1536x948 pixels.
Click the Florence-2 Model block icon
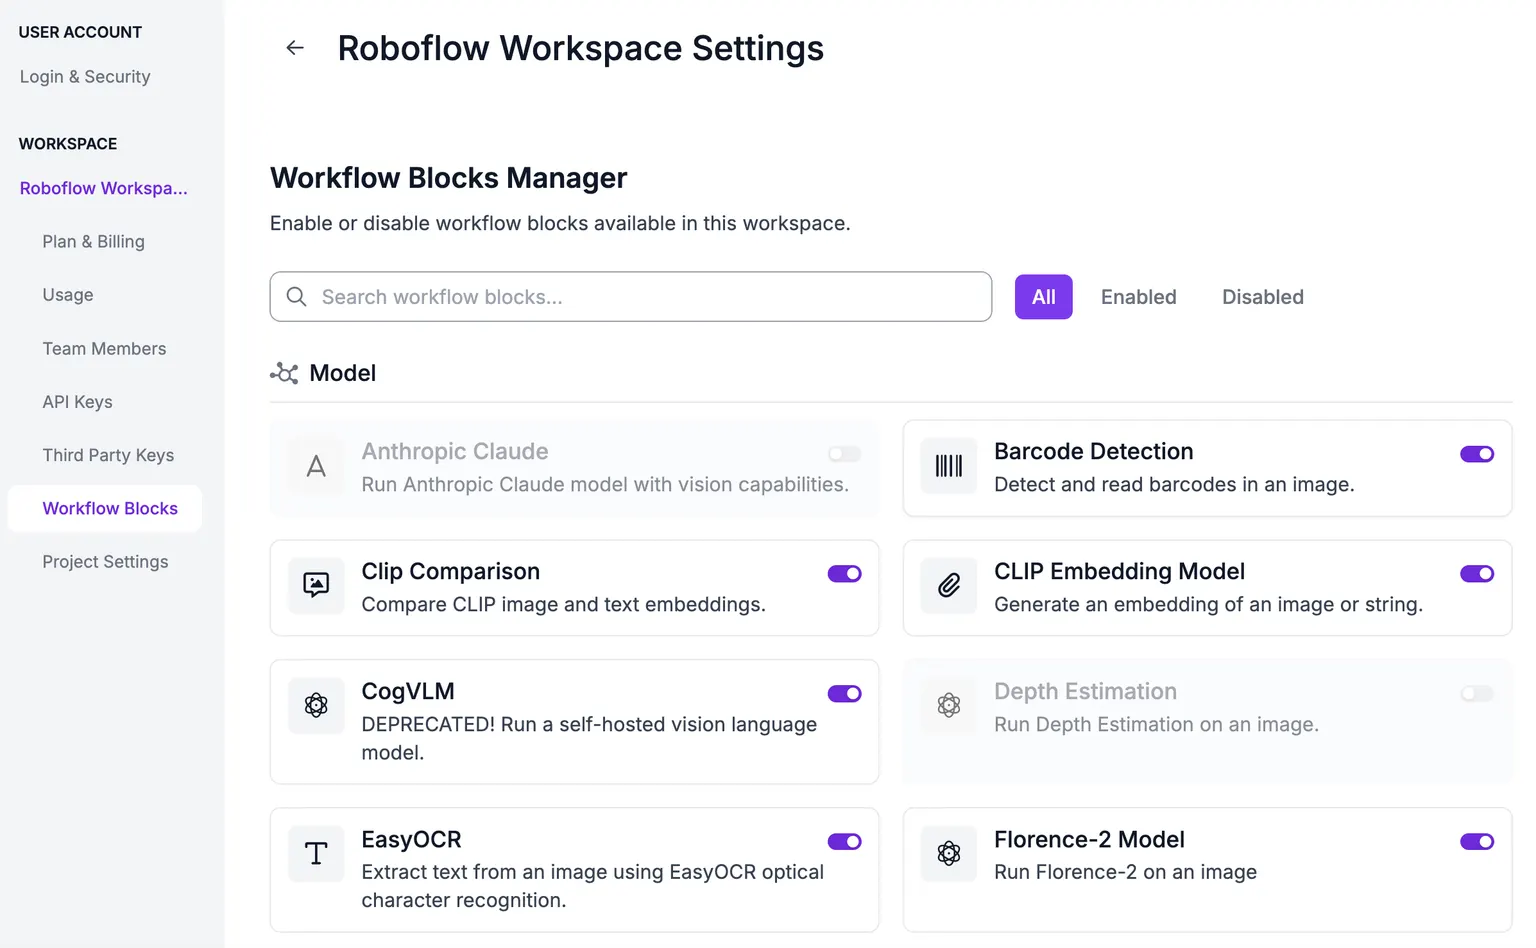[949, 854]
